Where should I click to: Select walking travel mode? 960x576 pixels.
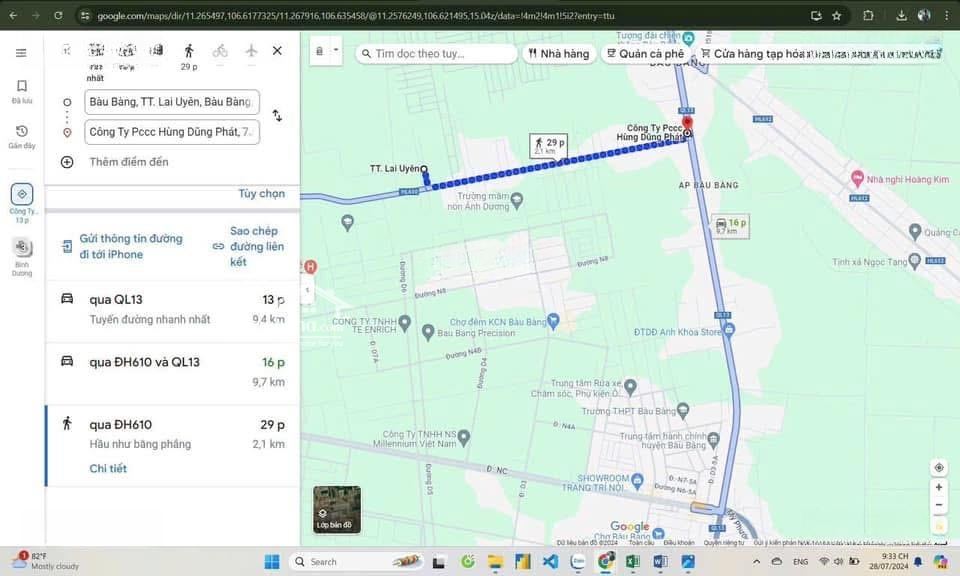pos(188,50)
